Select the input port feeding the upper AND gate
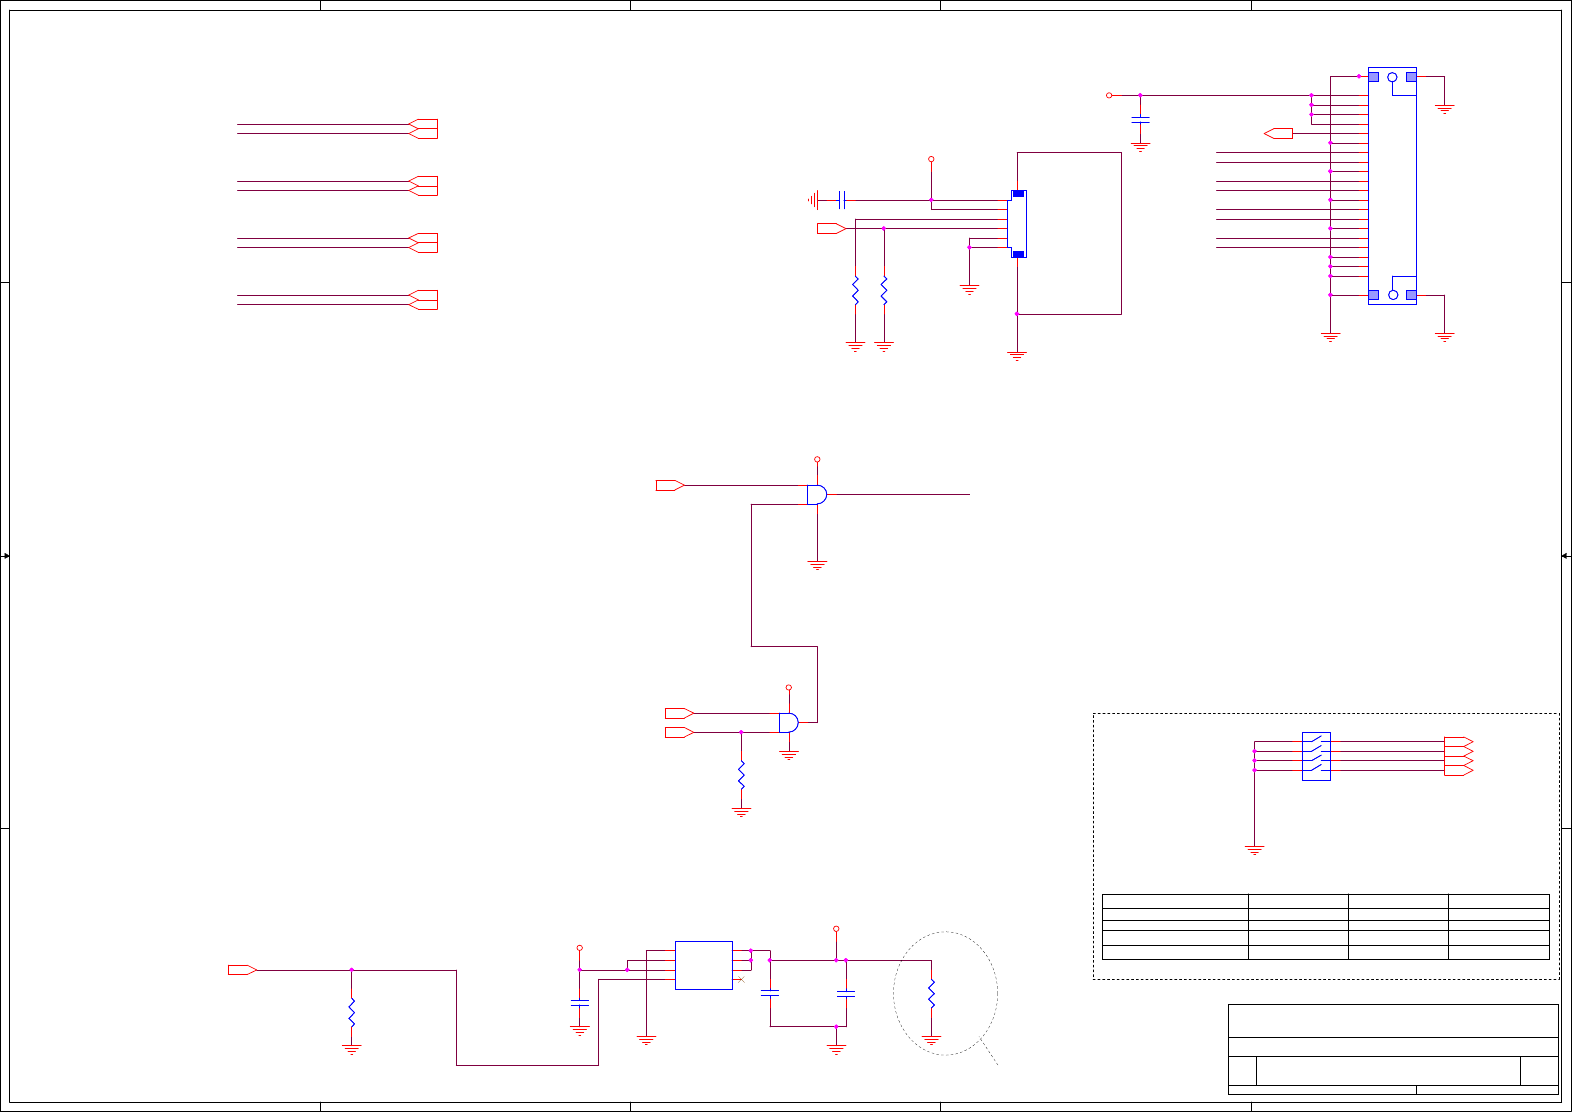 670,485
